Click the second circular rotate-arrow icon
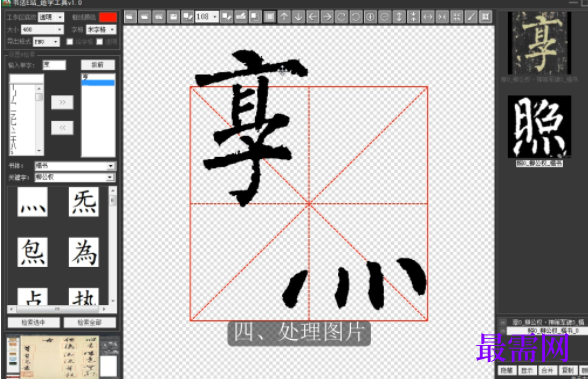The width and height of the screenshot is (588, 379). [x=356, y=16]
